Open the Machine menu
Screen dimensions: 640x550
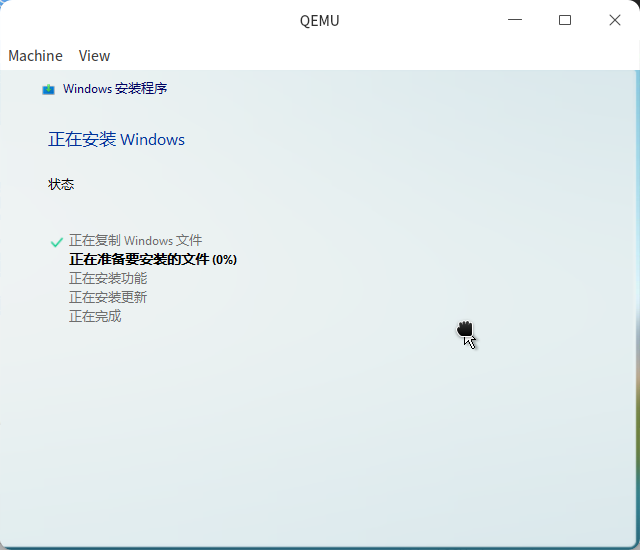point(36,56)
